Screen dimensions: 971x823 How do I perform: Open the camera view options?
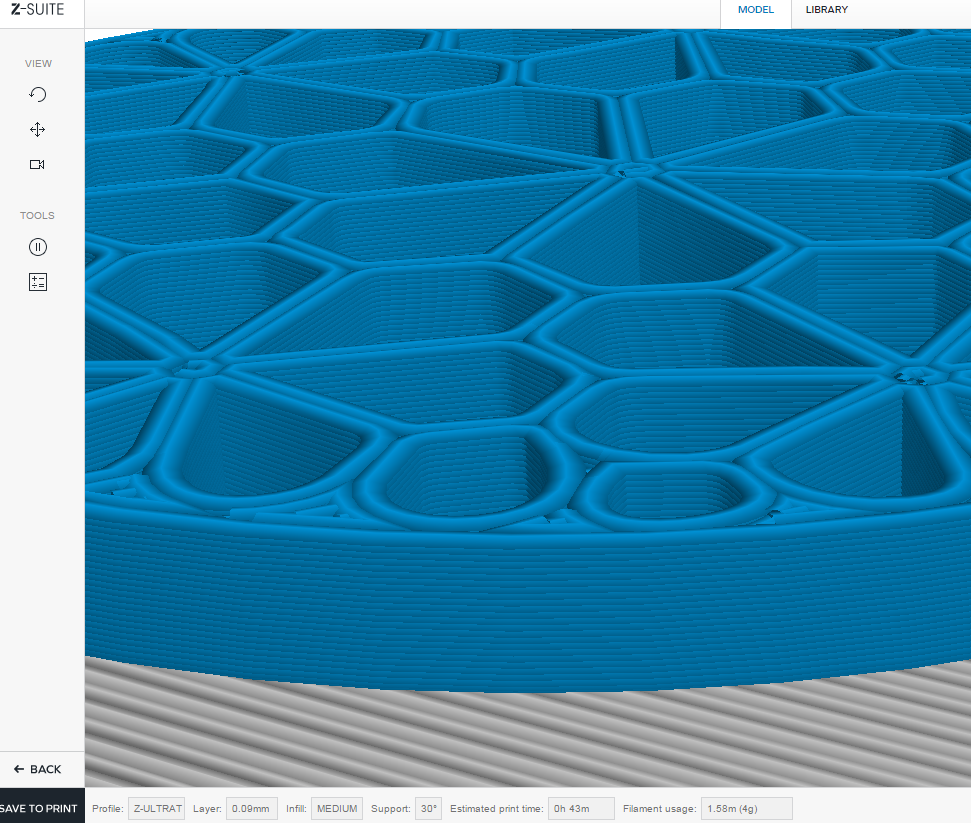37,164
